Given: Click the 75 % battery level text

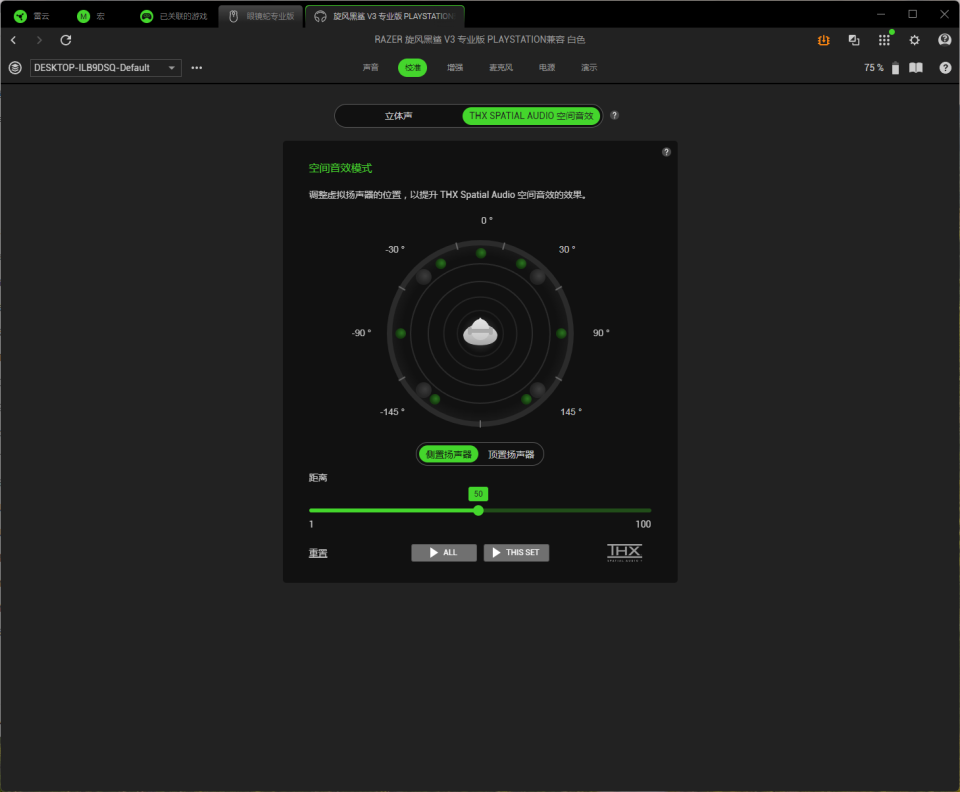Looking at the screenshot, I should click(x=874, y=67).
